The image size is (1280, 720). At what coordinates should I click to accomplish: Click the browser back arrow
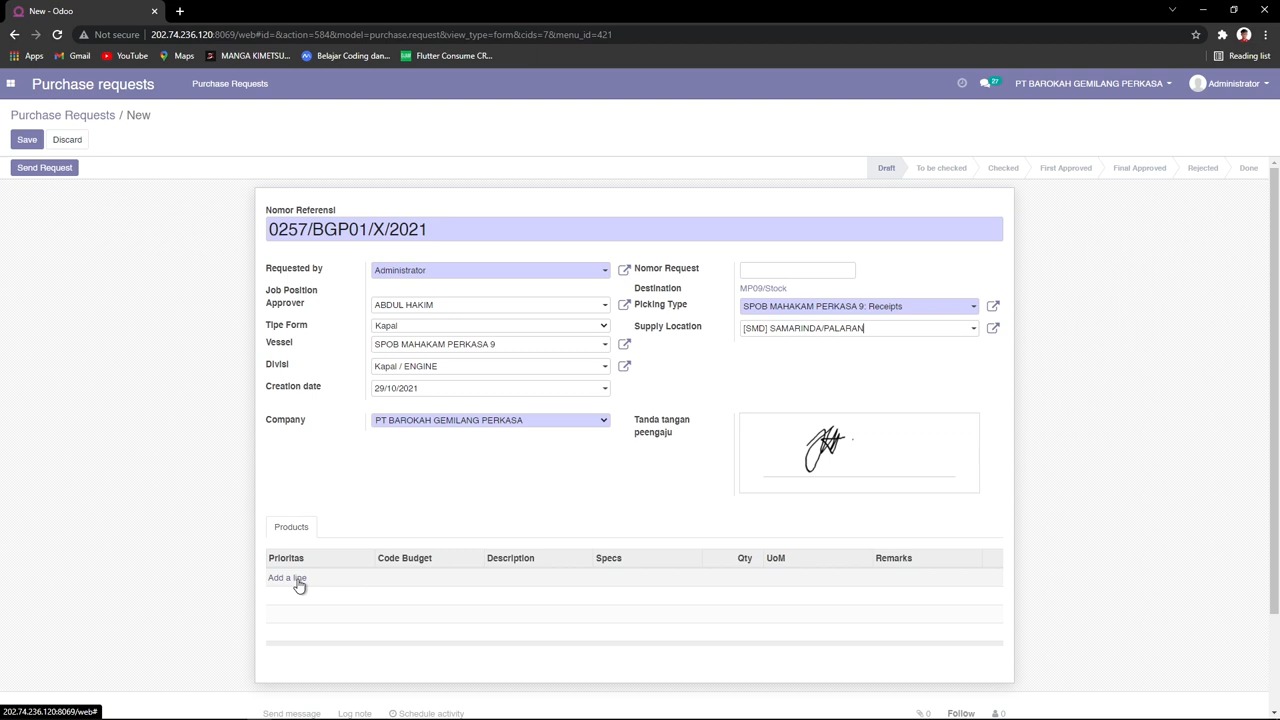pyautogui.click(x=14, y=35)
